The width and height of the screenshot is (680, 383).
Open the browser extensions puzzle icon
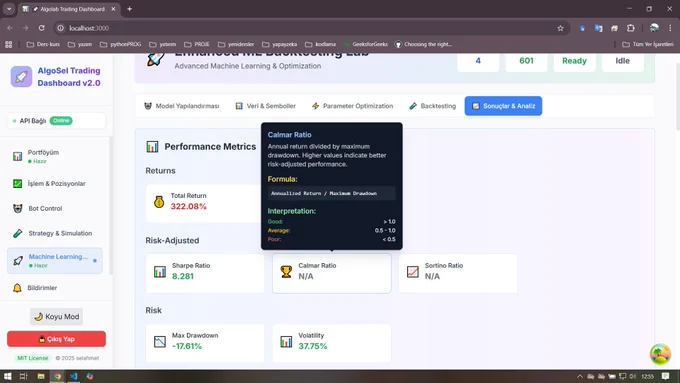pos(631,28)
